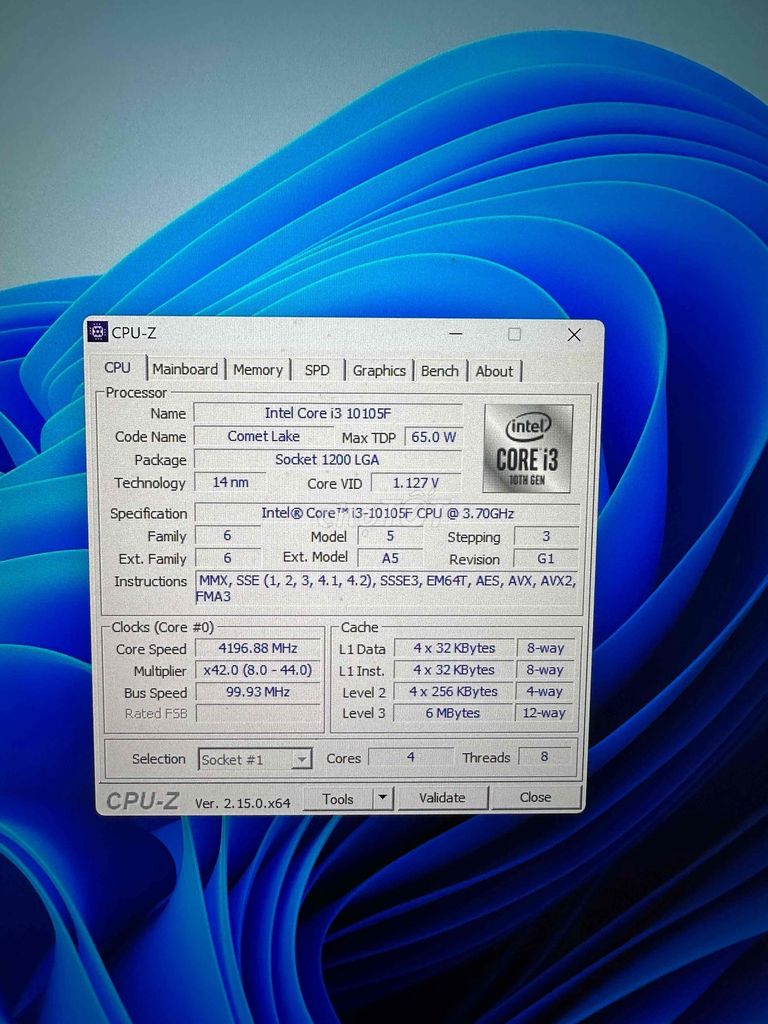Minimize the CPU-Z window
Image resolution: width=768 pixels, height=1024 pixels.
click(456, 334)
